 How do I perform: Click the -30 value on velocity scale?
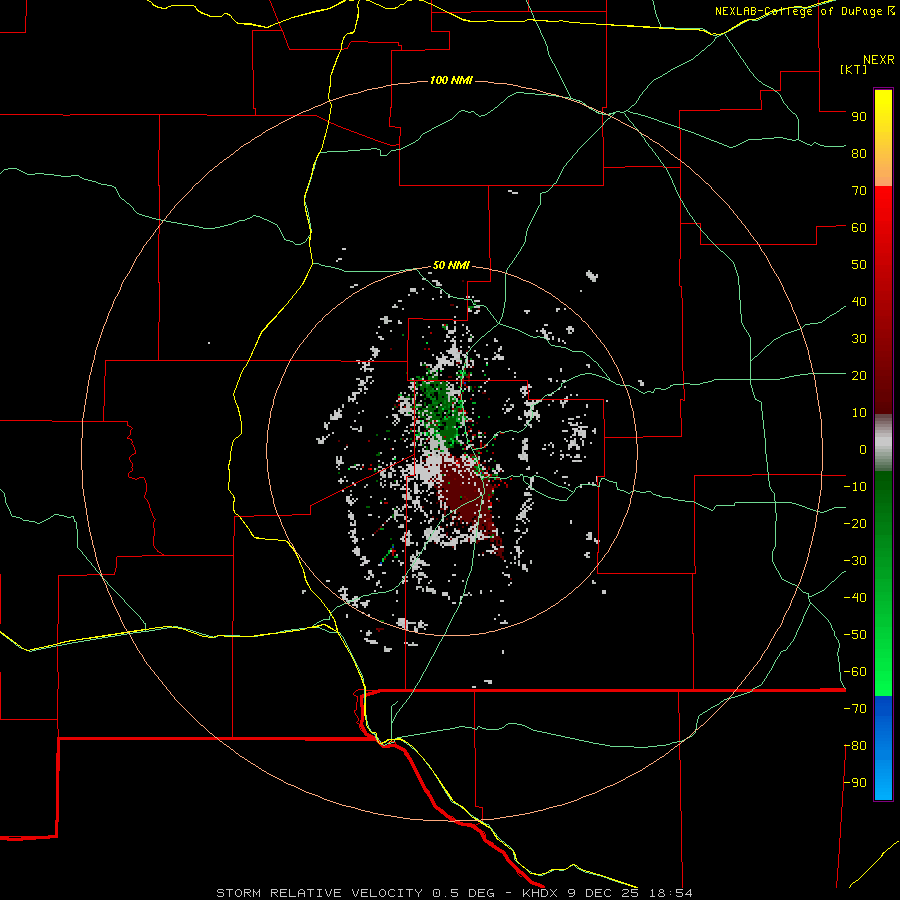(x=855, y=561)
